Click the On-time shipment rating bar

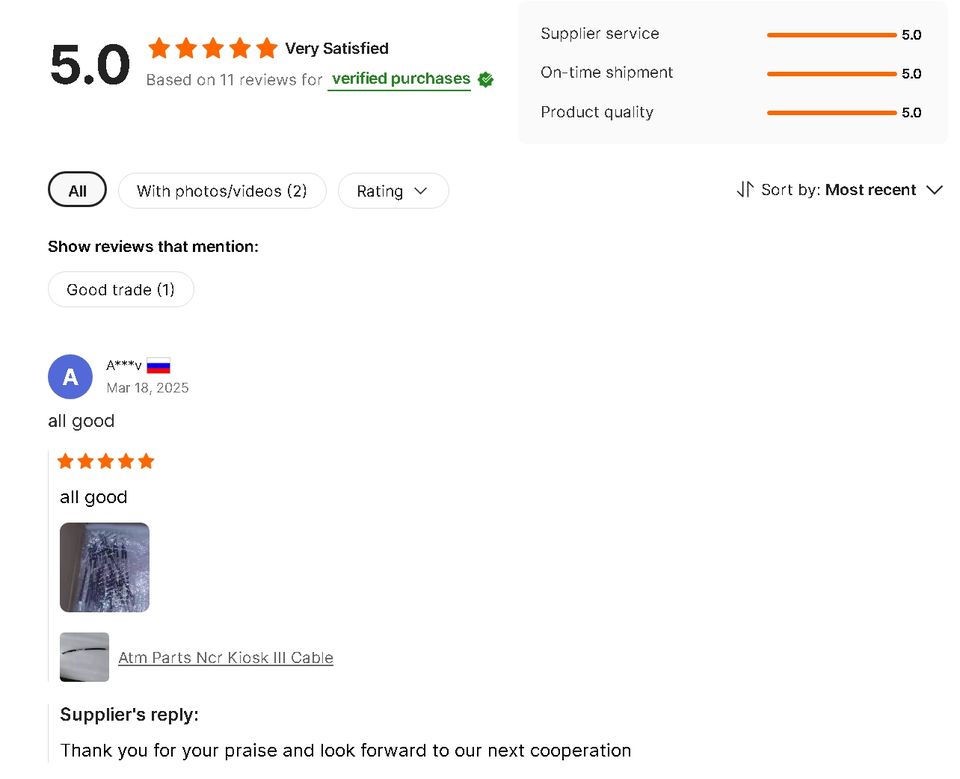[831, 74]
